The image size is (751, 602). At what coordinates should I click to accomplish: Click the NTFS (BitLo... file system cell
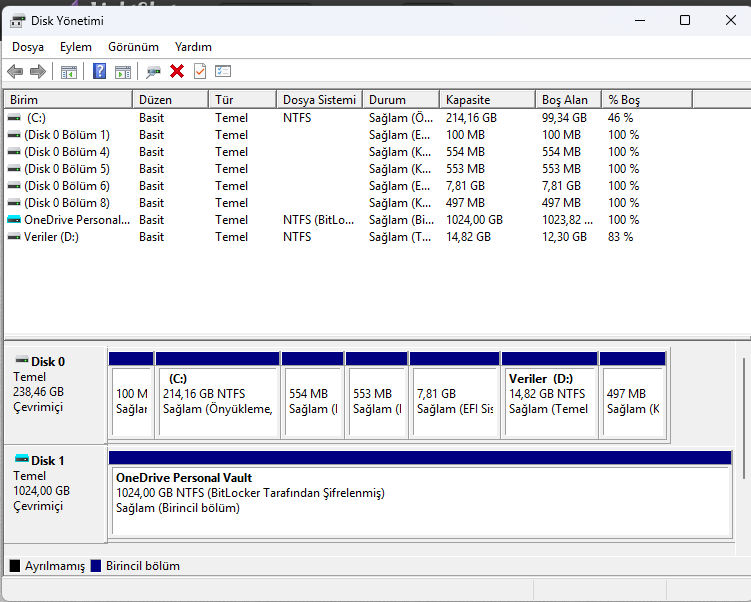point(319,220)
